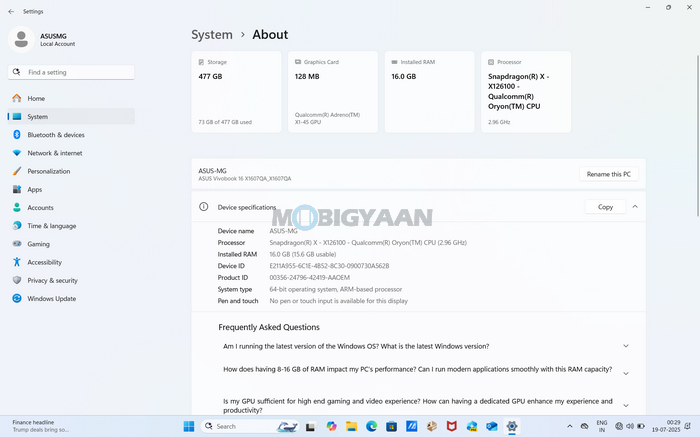Copy the device specifications
This screenshot has width=700, height=437.
pyautogui.click(x=605, y=207)
